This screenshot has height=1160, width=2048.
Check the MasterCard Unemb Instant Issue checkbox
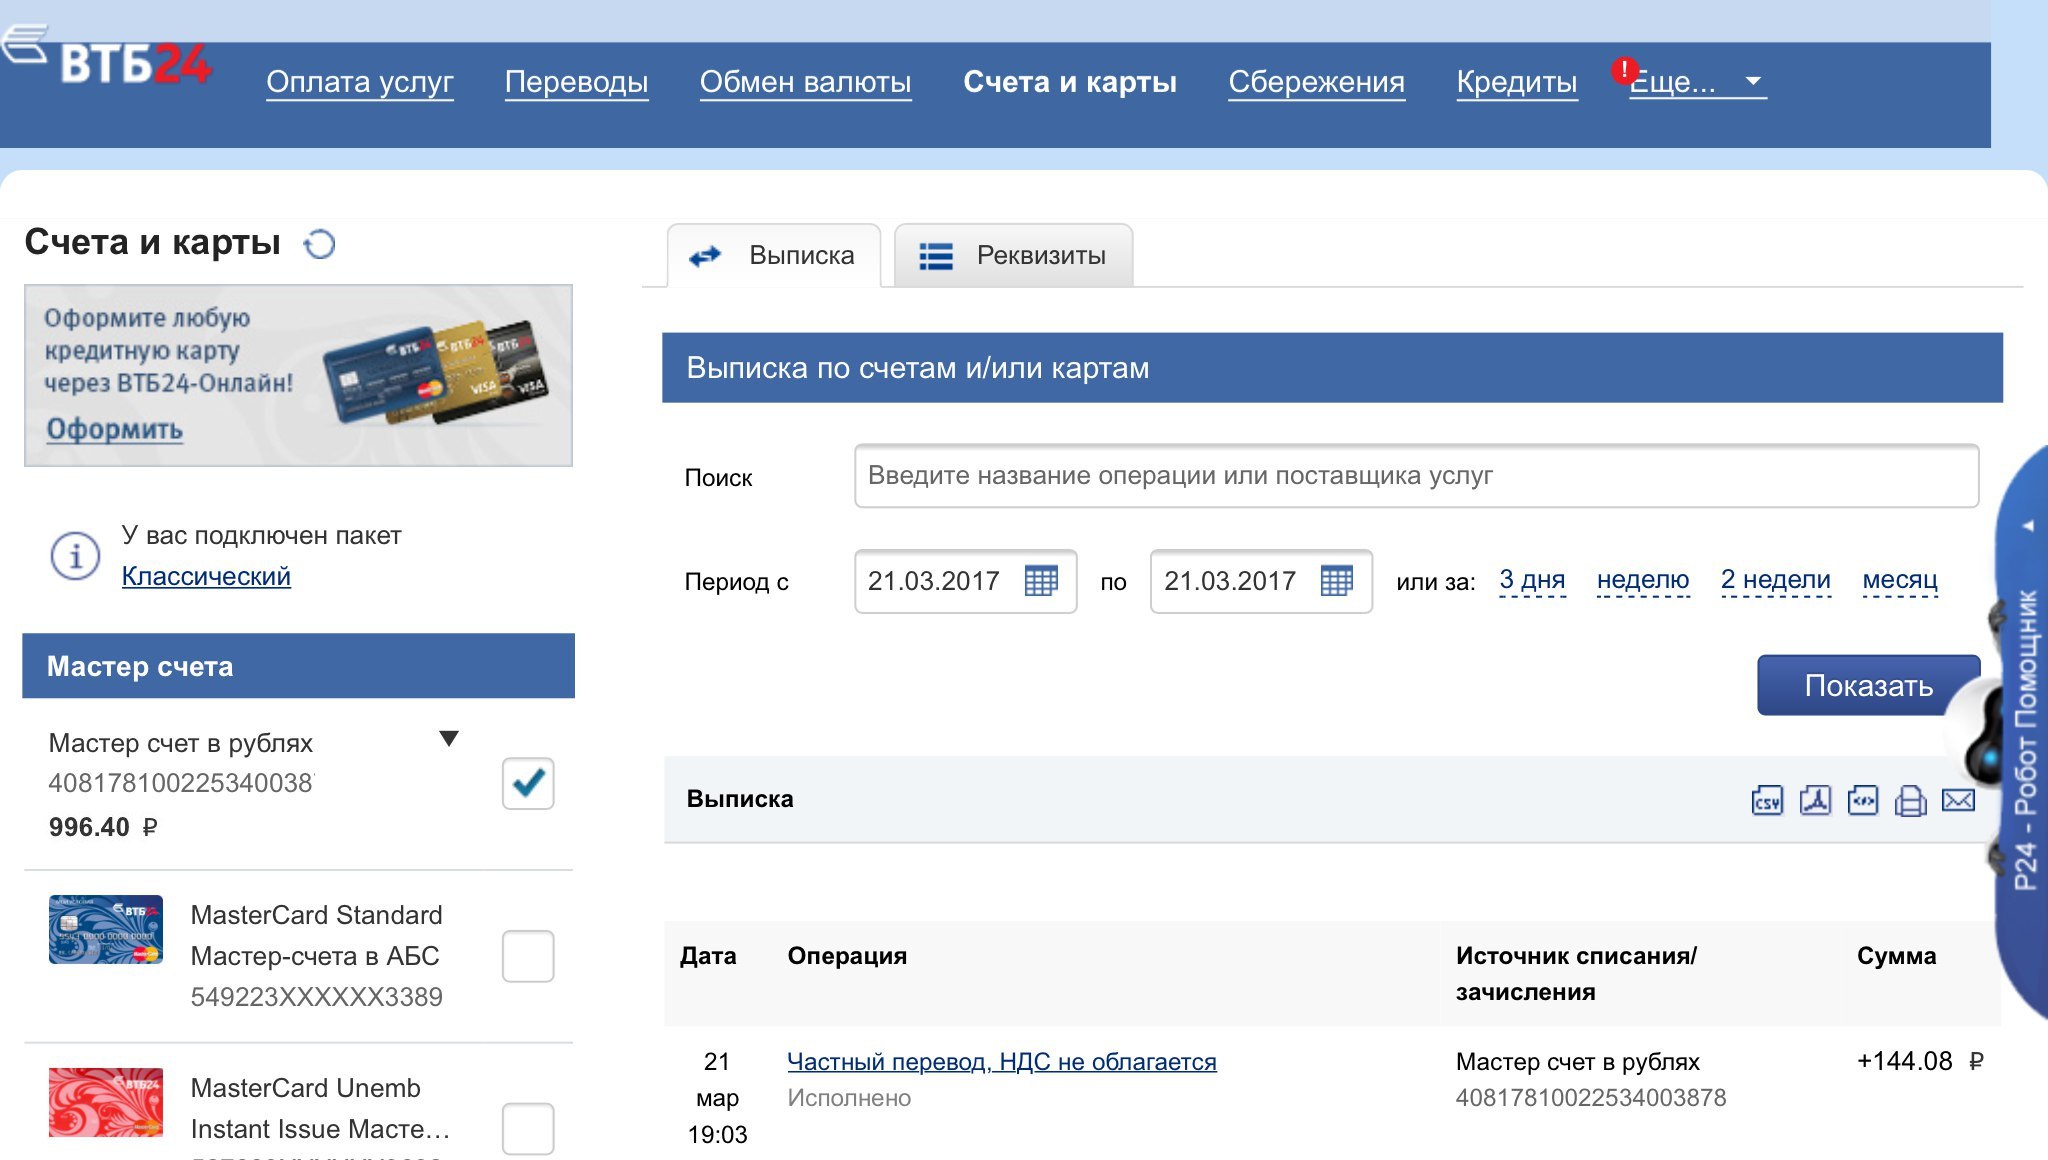click(x=528, y=1128)
